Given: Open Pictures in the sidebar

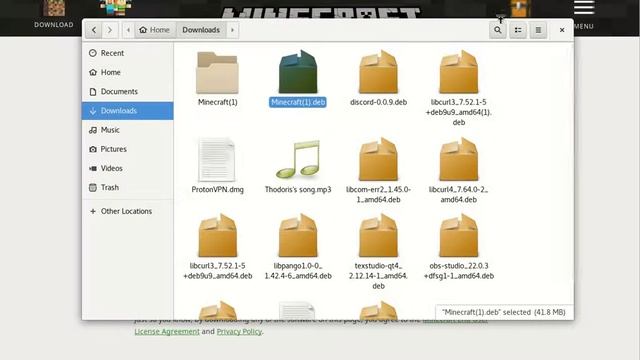Looking at the screenshot, I should click(x=127, y=149).
